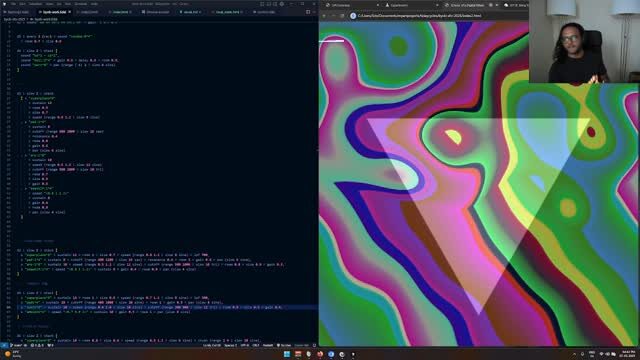This screenshot has width=640, height=360.
Task: Open the View menu in VS Code
Action: 49,4
